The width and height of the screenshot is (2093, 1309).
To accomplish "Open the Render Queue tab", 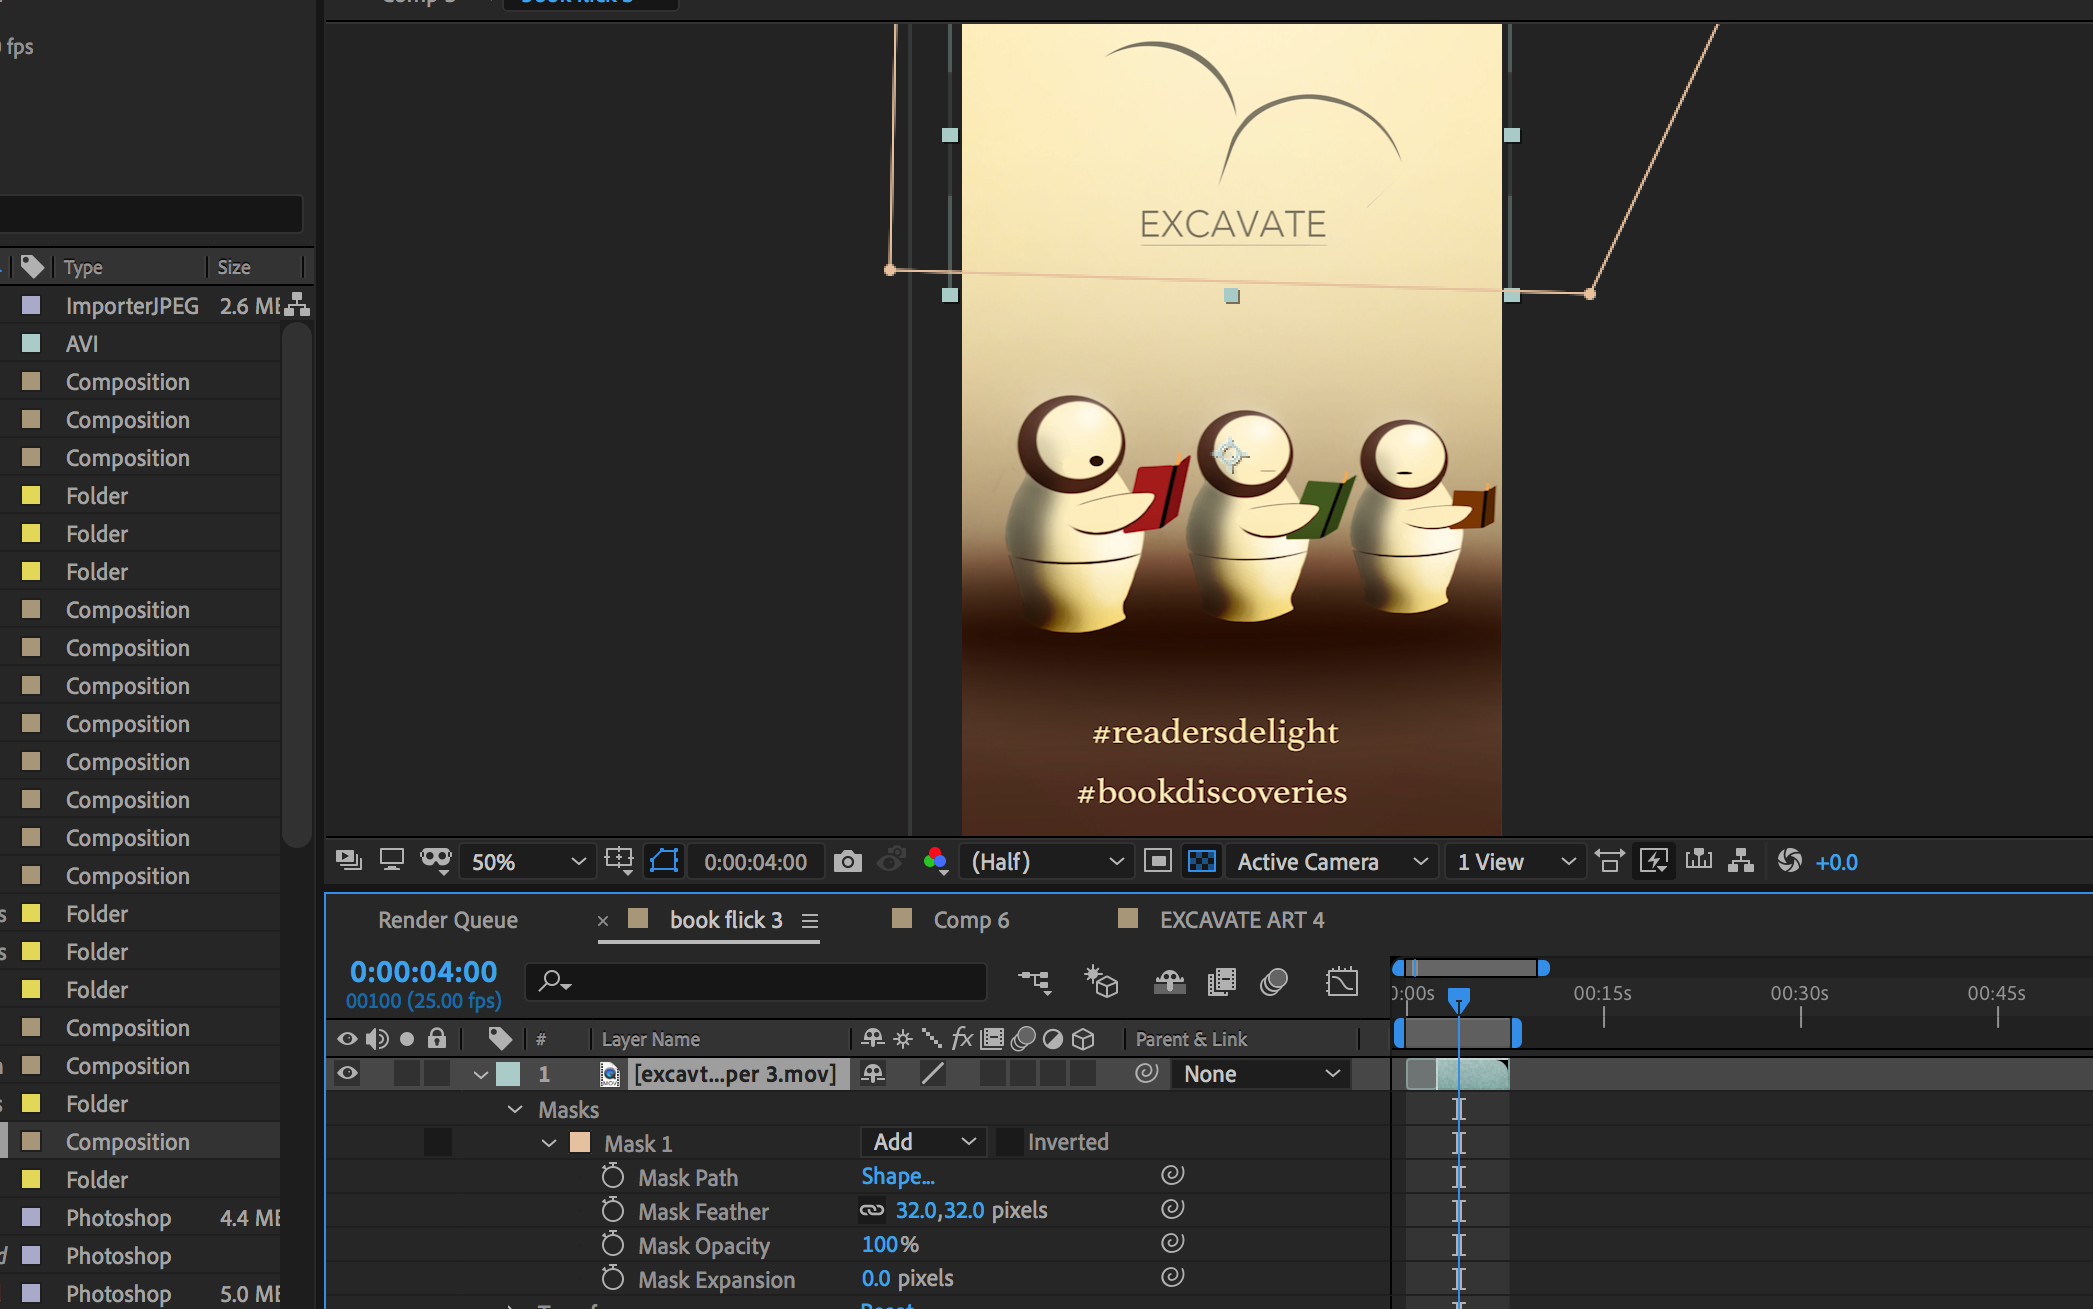I will (x=447, y=920).
